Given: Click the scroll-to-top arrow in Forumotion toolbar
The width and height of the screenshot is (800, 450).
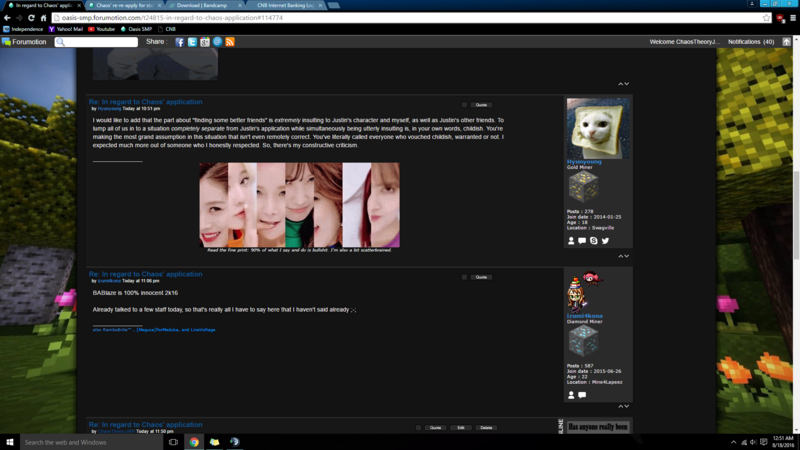Looking at the screenshot, I should (x=786, y=42).
